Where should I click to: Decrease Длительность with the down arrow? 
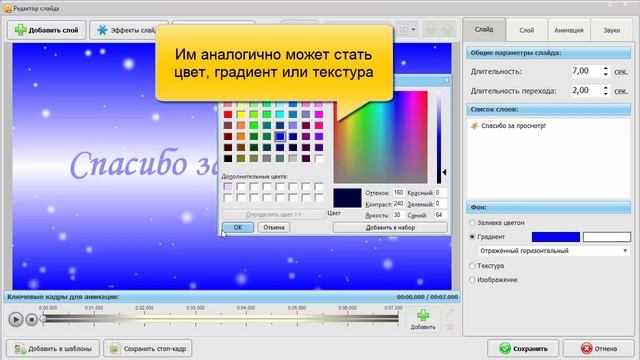pos(606,74)
